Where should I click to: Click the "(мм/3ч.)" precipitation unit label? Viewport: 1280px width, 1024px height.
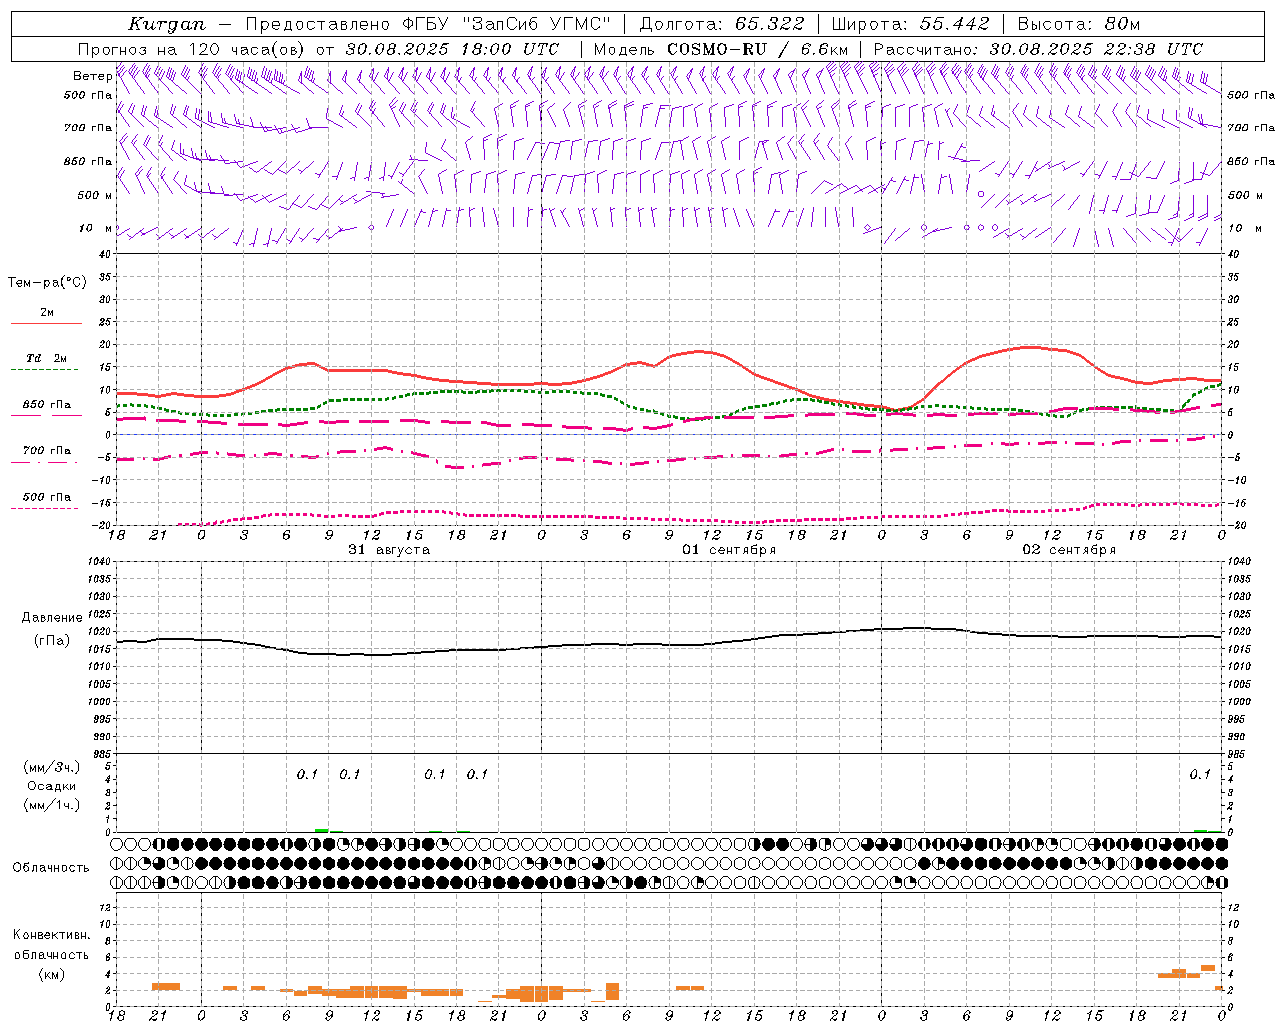pyautogui.click(x=52, y=767)
